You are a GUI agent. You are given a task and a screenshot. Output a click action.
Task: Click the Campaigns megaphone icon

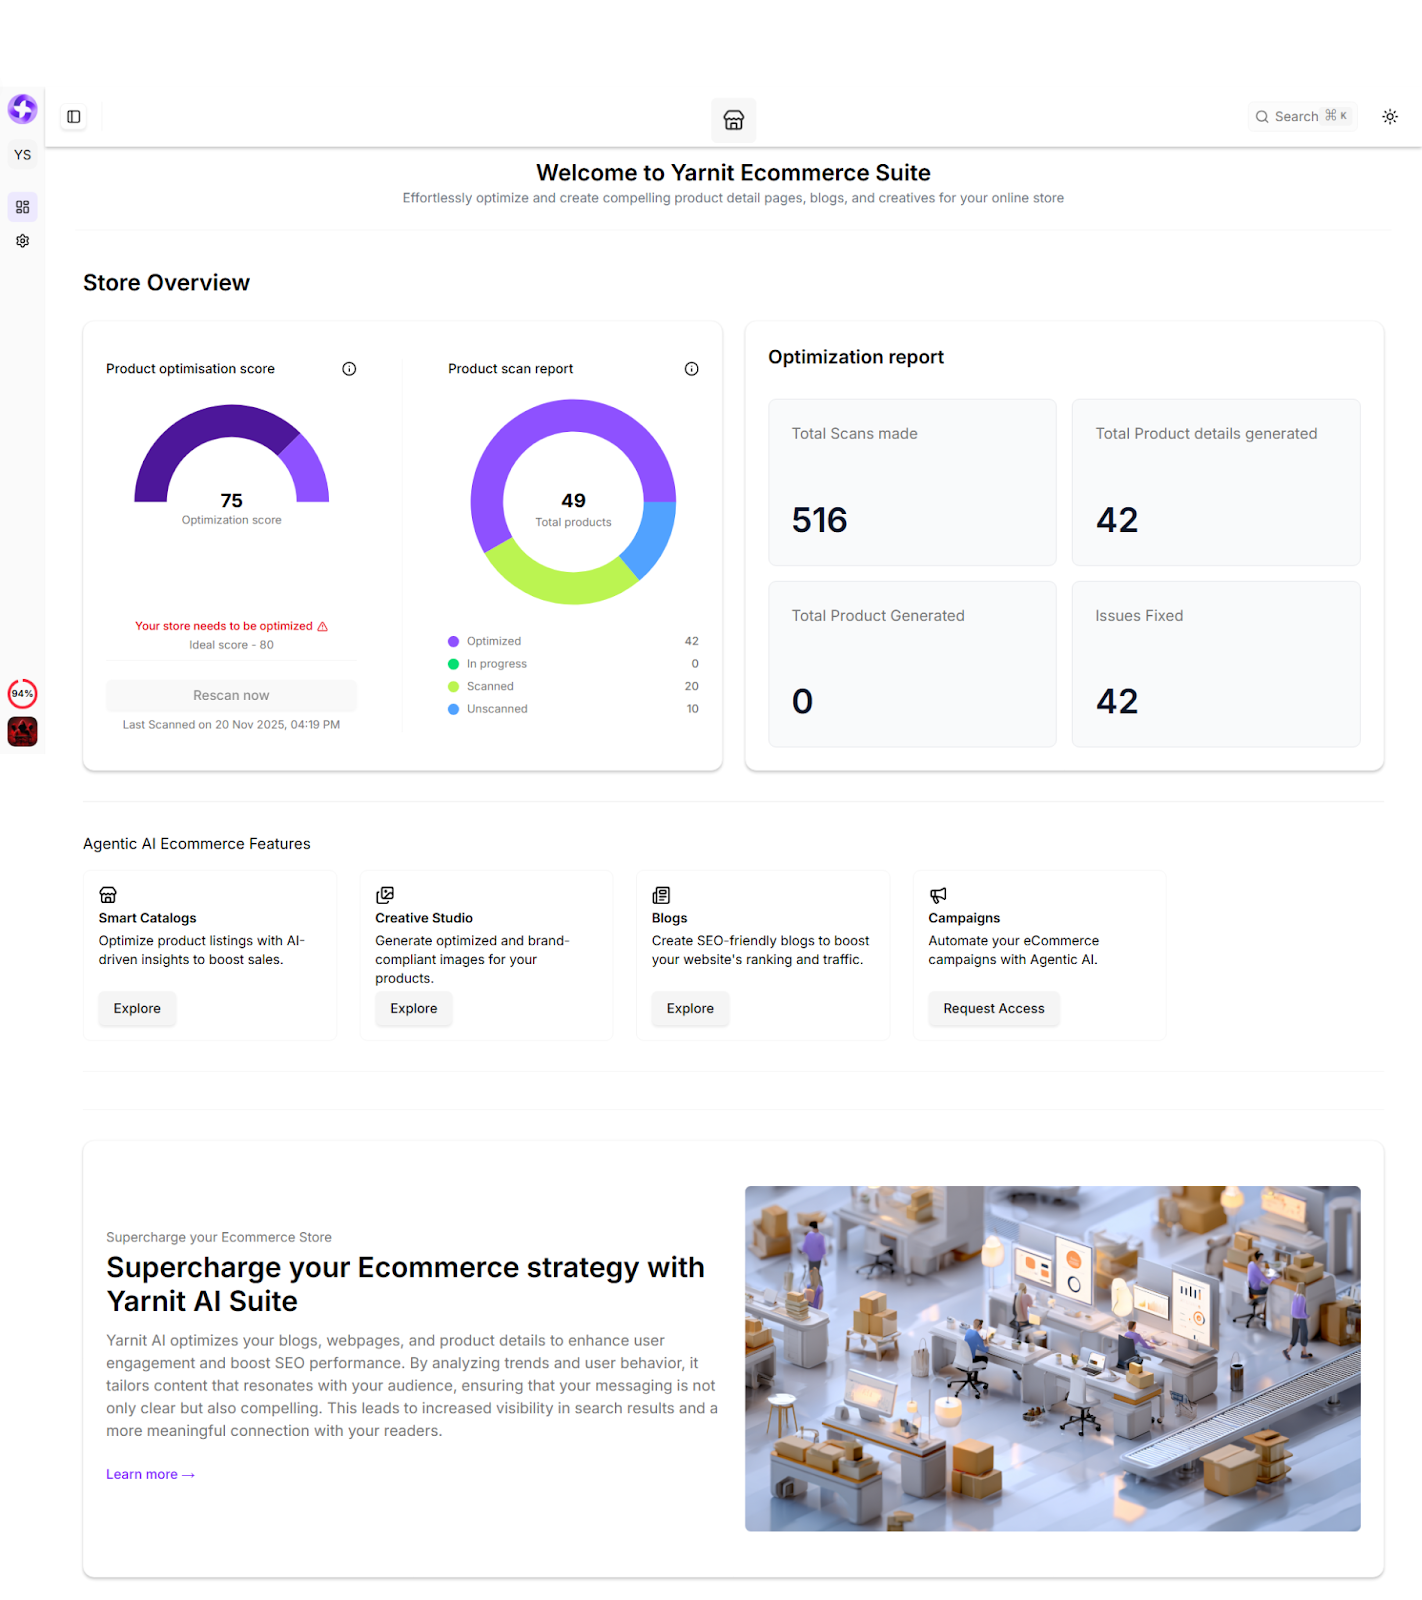coord(938,895)
